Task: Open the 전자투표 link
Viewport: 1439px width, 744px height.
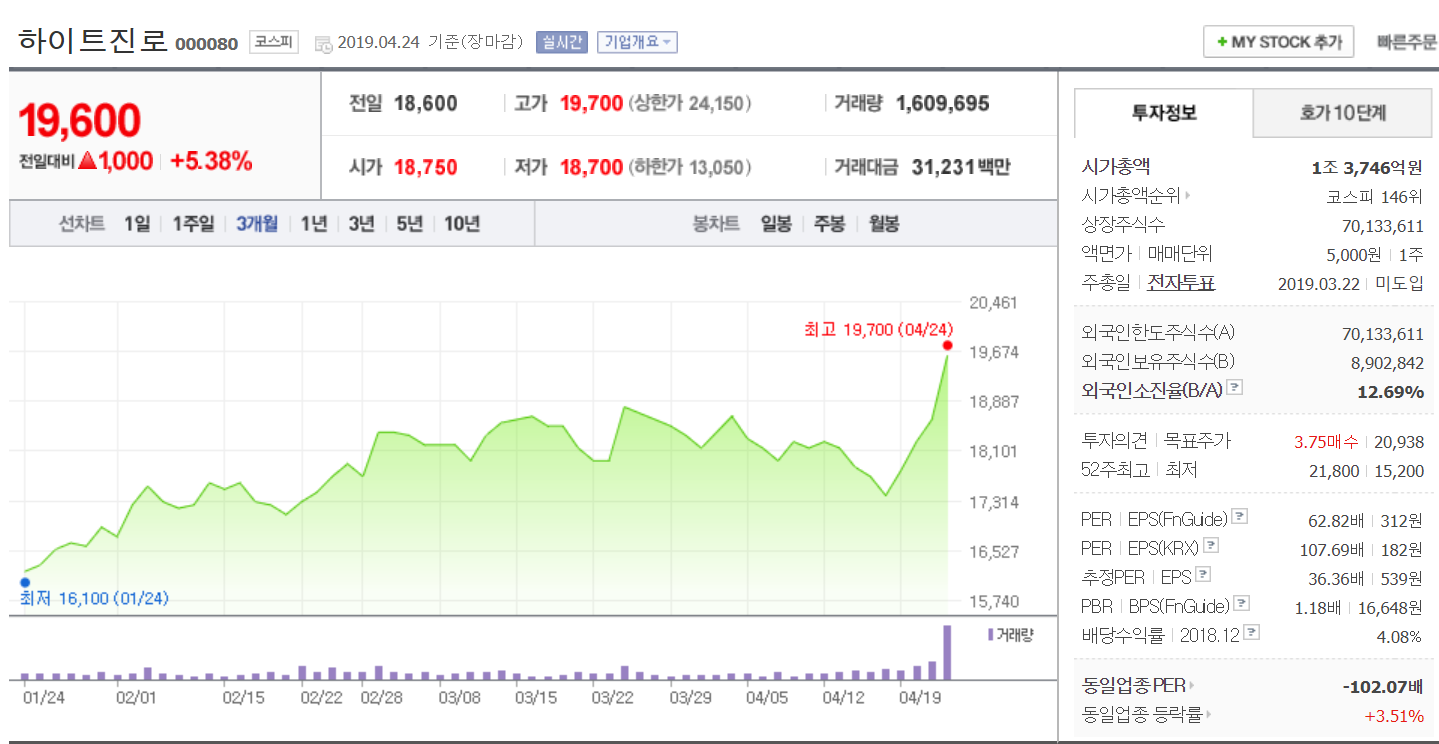Action: [x=1180, y=283]
